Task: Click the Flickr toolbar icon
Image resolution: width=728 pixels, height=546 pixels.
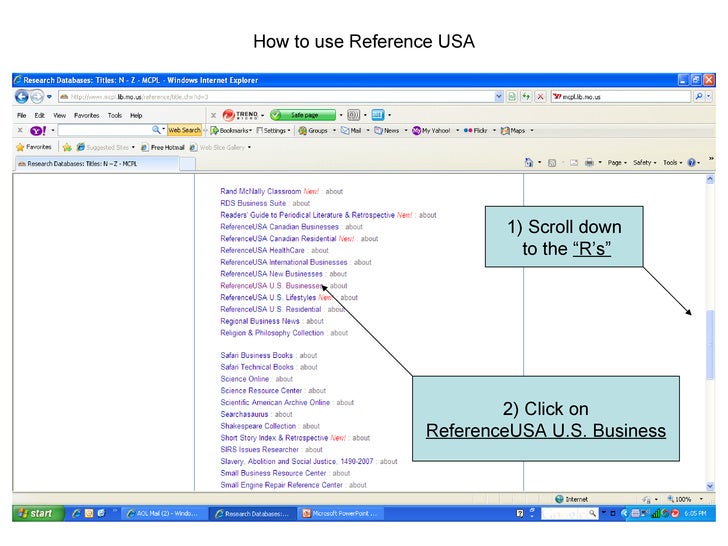Action: pyautogui.click(x=468, y=131)
